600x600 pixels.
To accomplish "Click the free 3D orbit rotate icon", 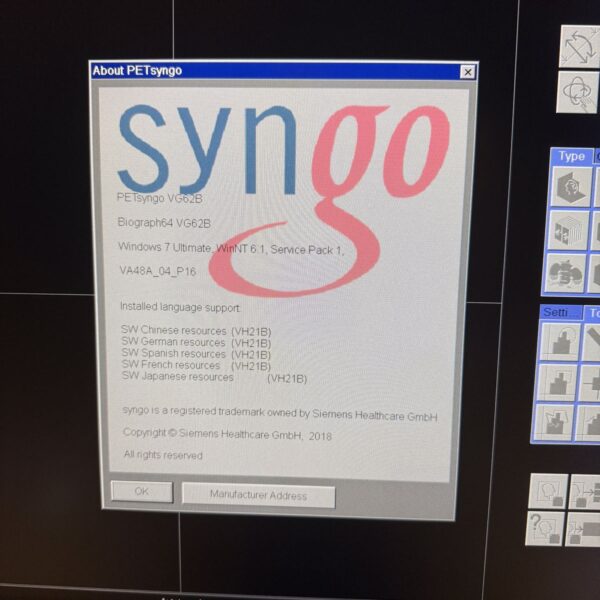I will pos(578,92).
